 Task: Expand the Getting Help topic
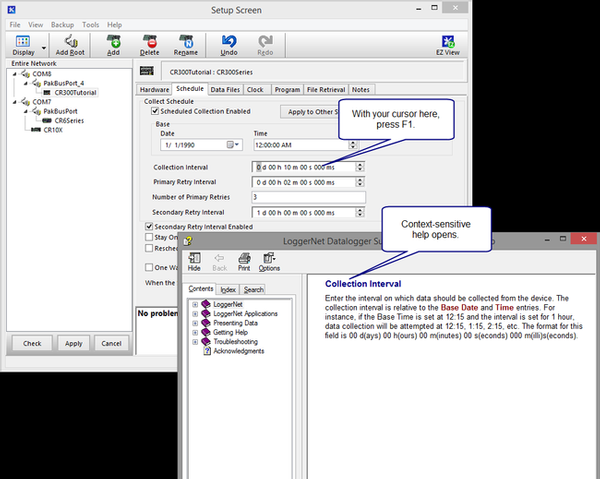(x=195, y=332)
